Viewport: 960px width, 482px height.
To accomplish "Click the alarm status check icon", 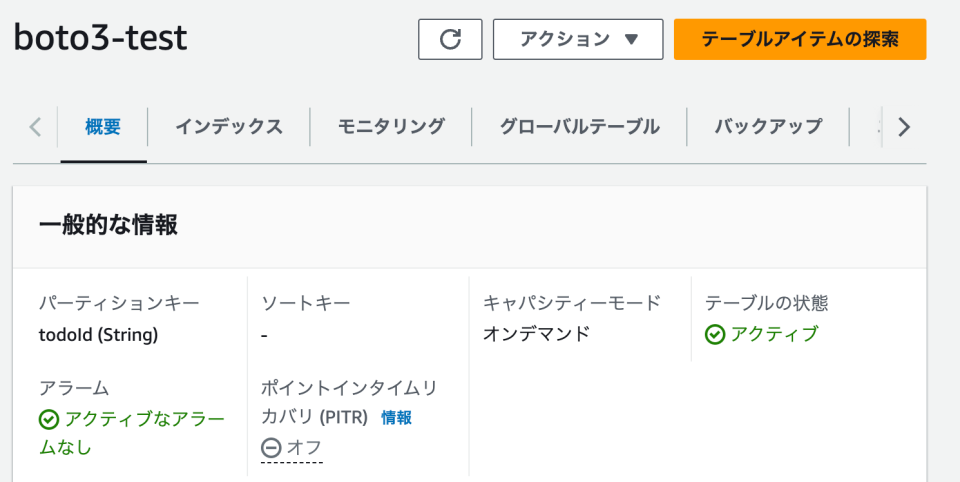I will 49,419.
